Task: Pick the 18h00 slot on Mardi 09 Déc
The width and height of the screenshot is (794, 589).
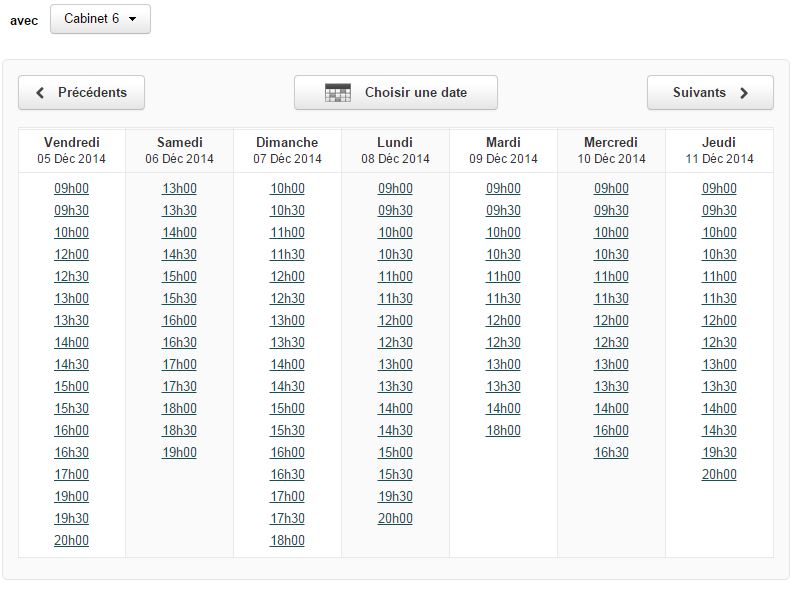Action: [x=503, y=430]
